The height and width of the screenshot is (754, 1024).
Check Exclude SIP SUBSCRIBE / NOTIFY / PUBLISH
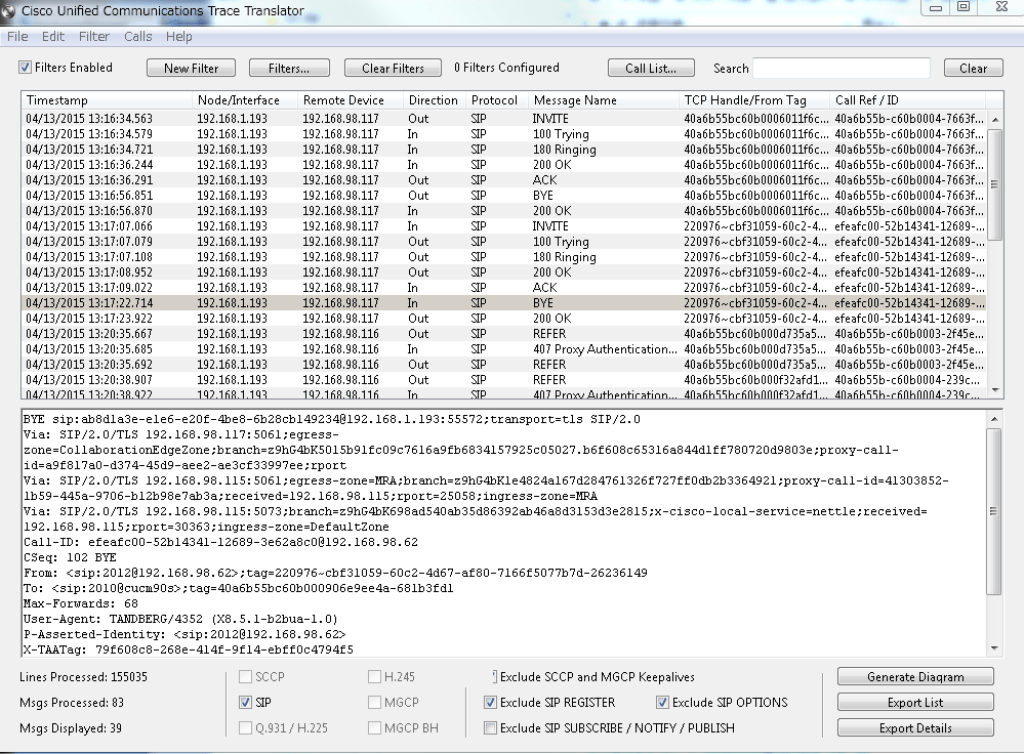pos(490,728)
